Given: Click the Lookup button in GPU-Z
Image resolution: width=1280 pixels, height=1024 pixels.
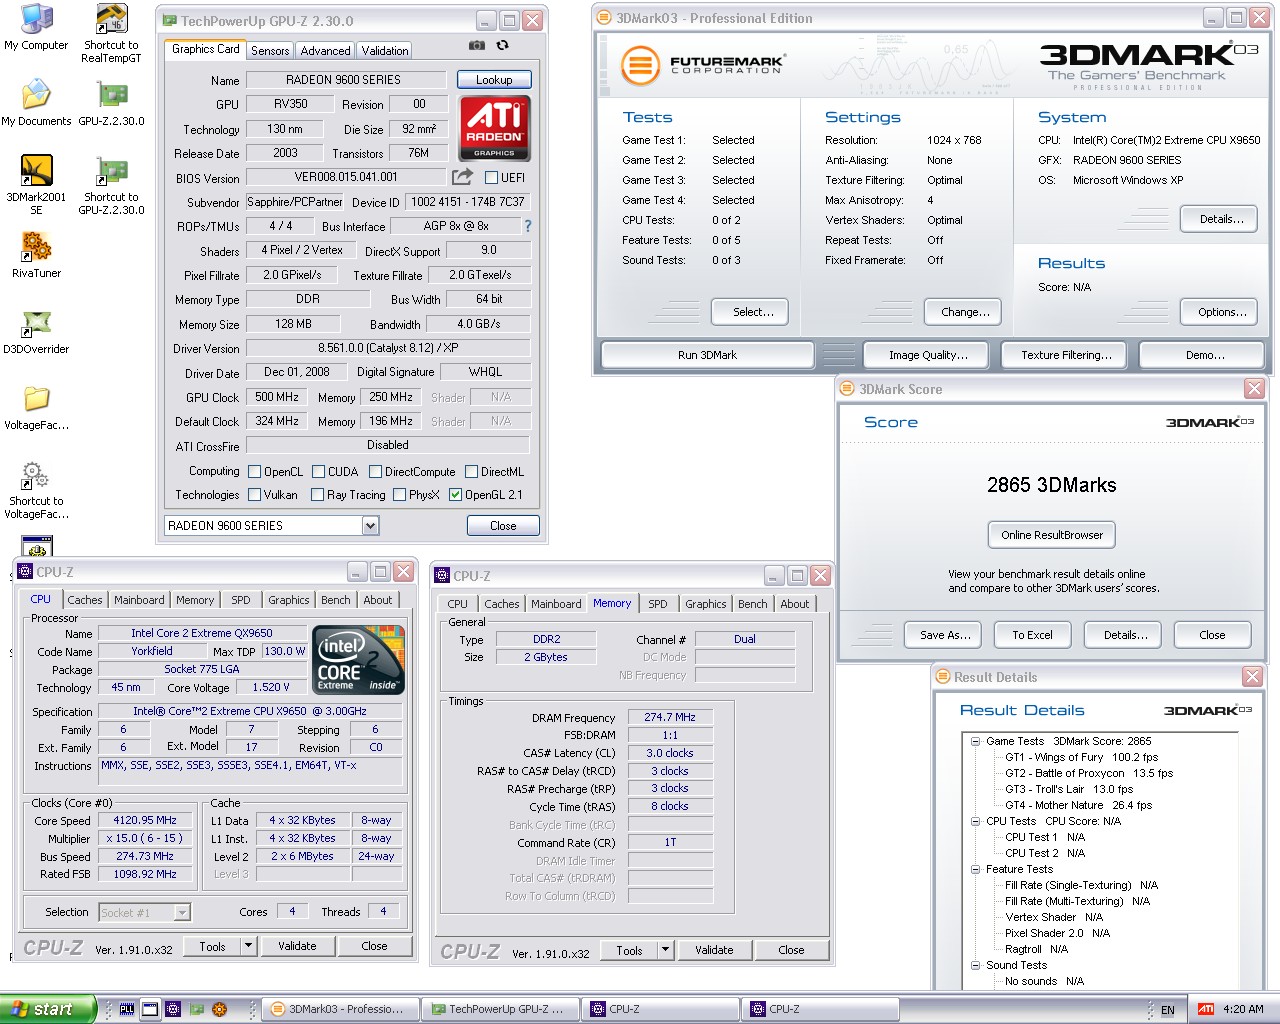Looking at the screenshot, I should (x=494, y=79).
